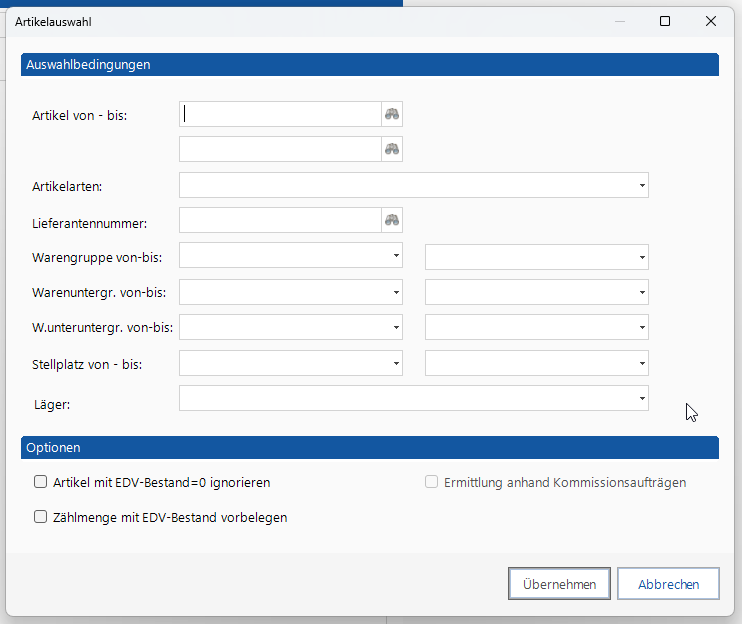Close the Artikelauswahl dialog
The height and width of the screenshot is (624, 742).
coord(711,21)
